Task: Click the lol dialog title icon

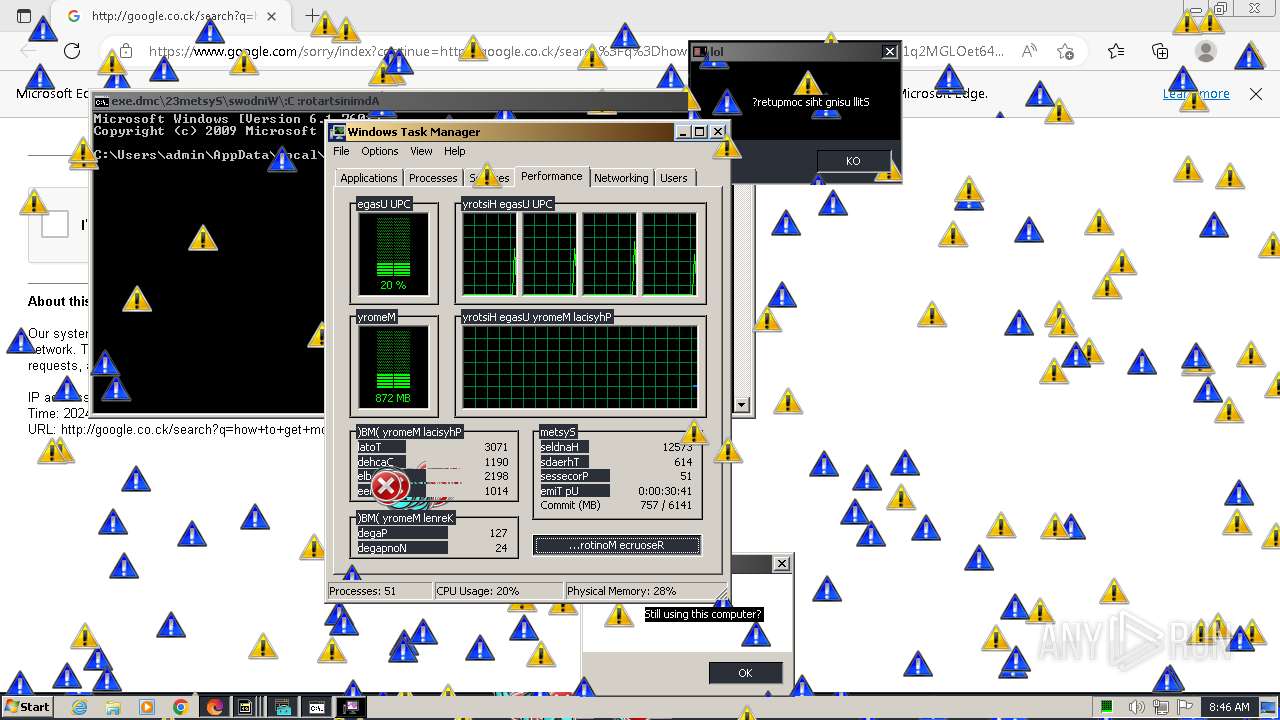Action: tap(700, 51)
